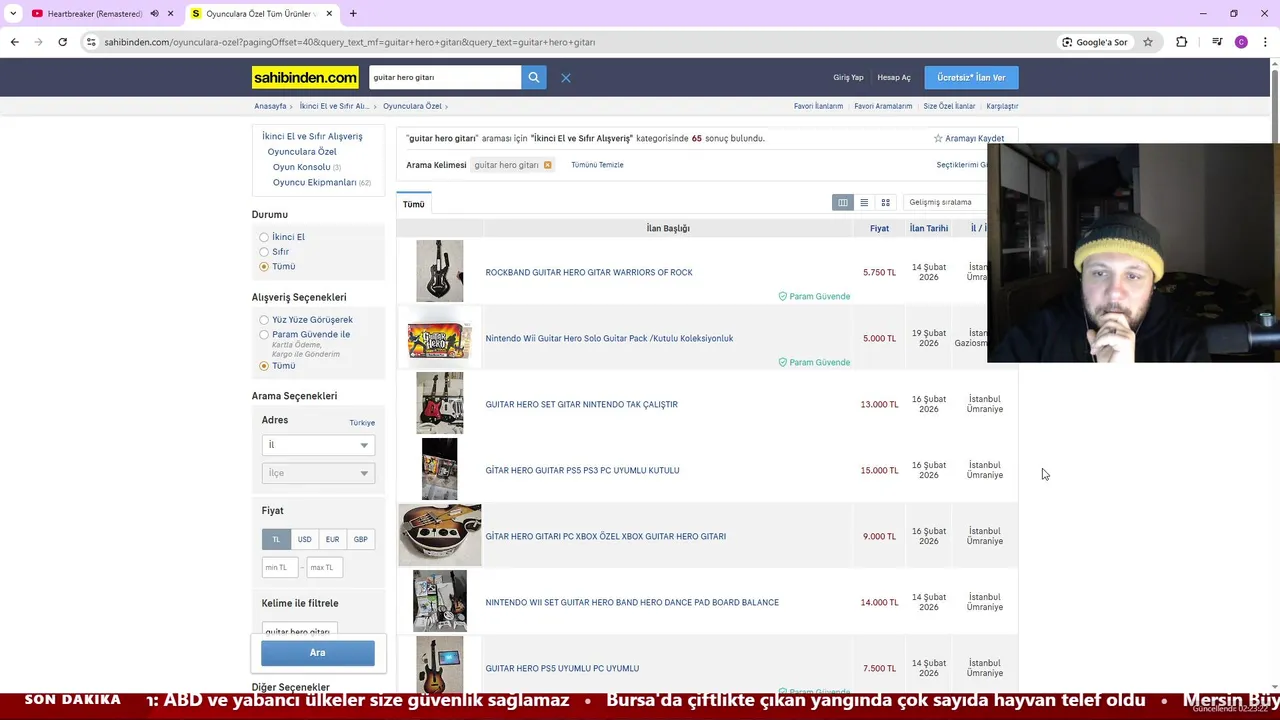The height and width of the screenshot is (720, 1280).
Task: Open Karşılaştır menu
Action: click(x=1002, y=106)
